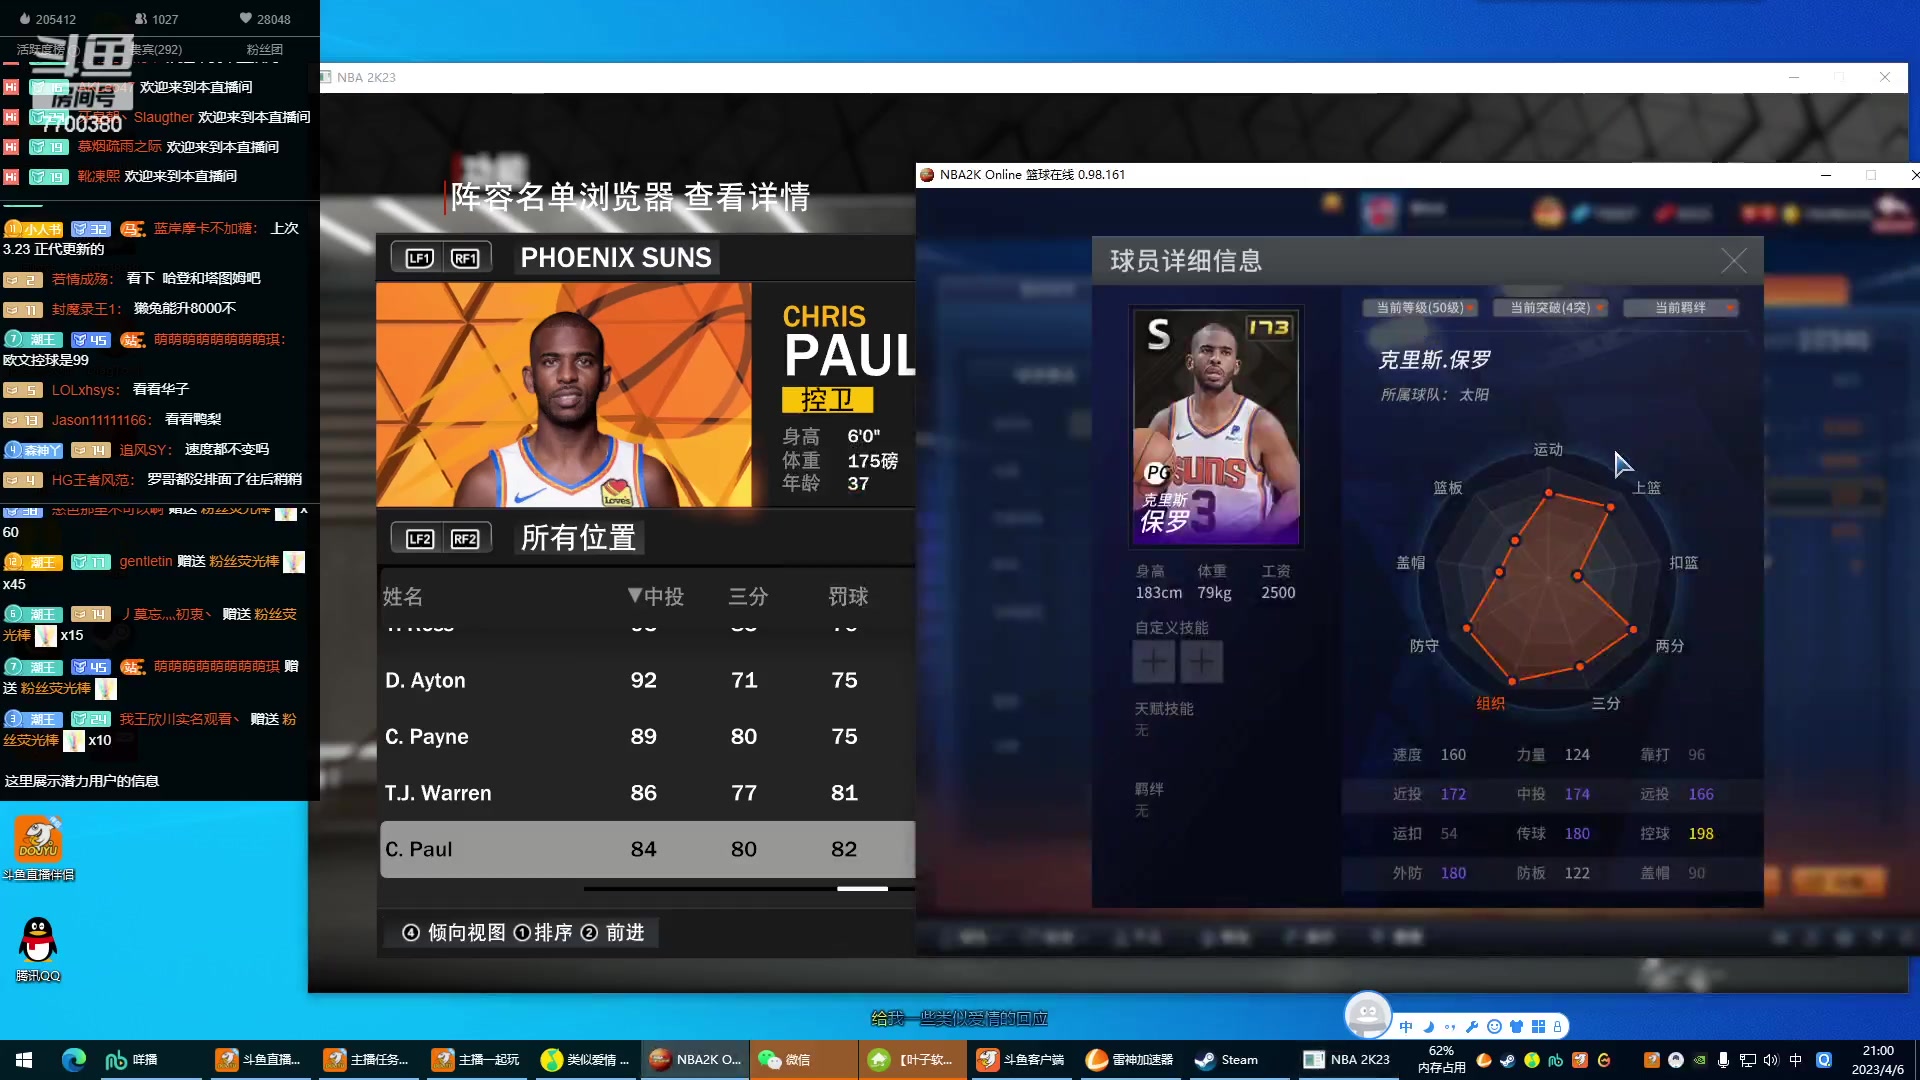The image size is (1920, 1080).
Task: Open the QQ Music taskbar window
Action: [586, 1060]
